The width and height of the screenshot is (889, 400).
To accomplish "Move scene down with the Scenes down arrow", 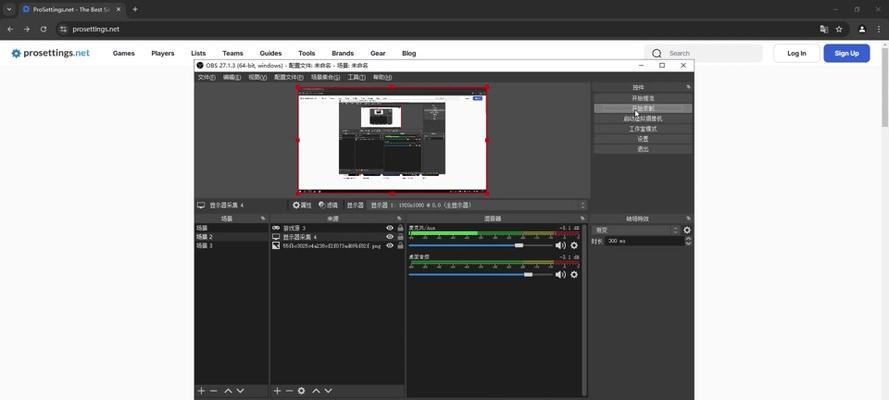I will coord(240,391).
